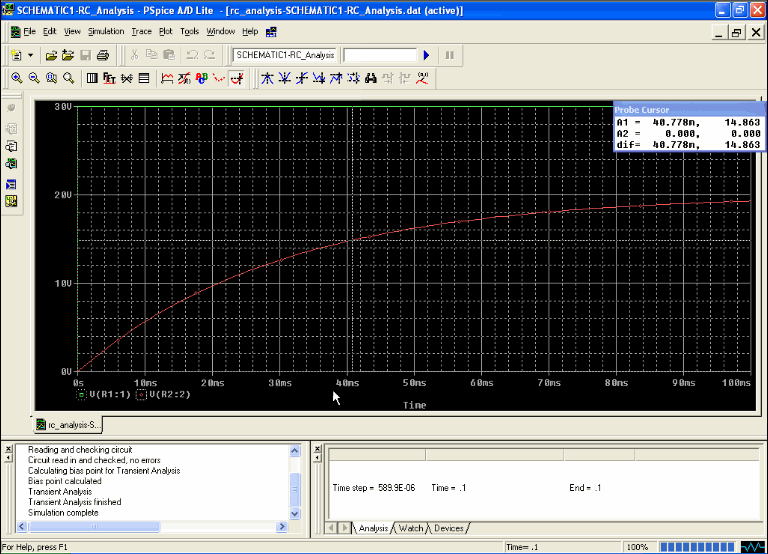Click the binoculars Cursor Search icon
The width and height of the screenshot is (768, 554).
pos(371,77)
